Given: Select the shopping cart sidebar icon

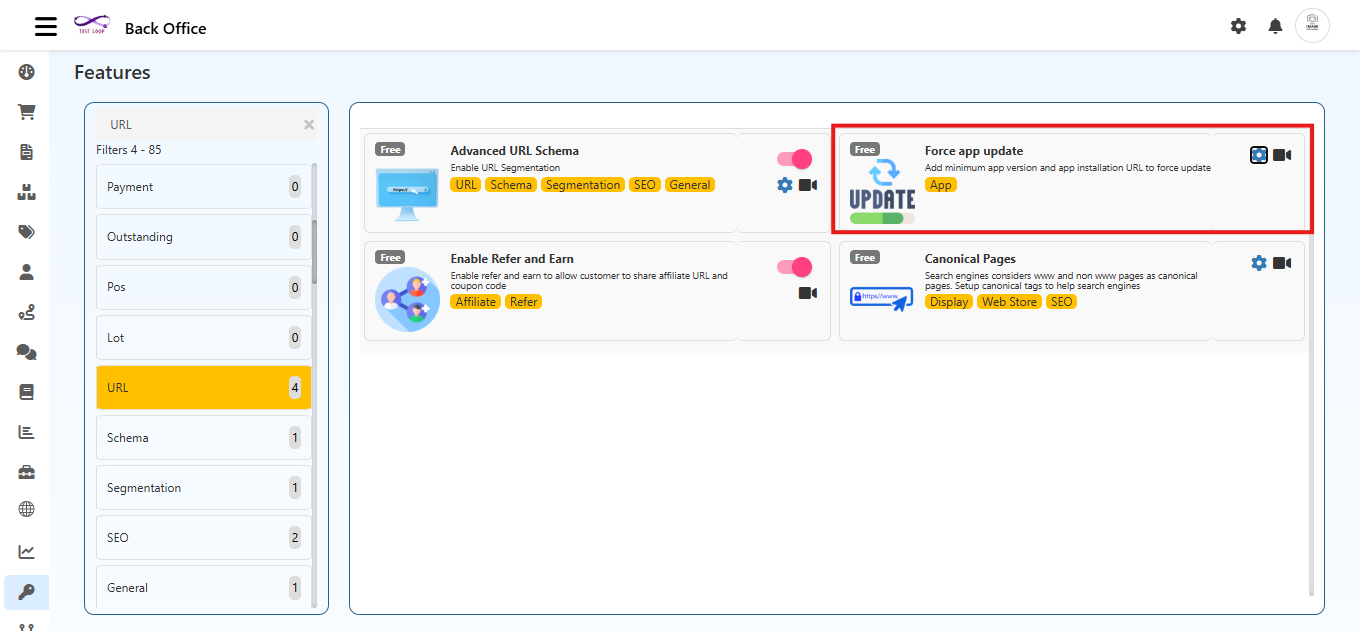Looking at the screenshot, I should click(26, 112).
